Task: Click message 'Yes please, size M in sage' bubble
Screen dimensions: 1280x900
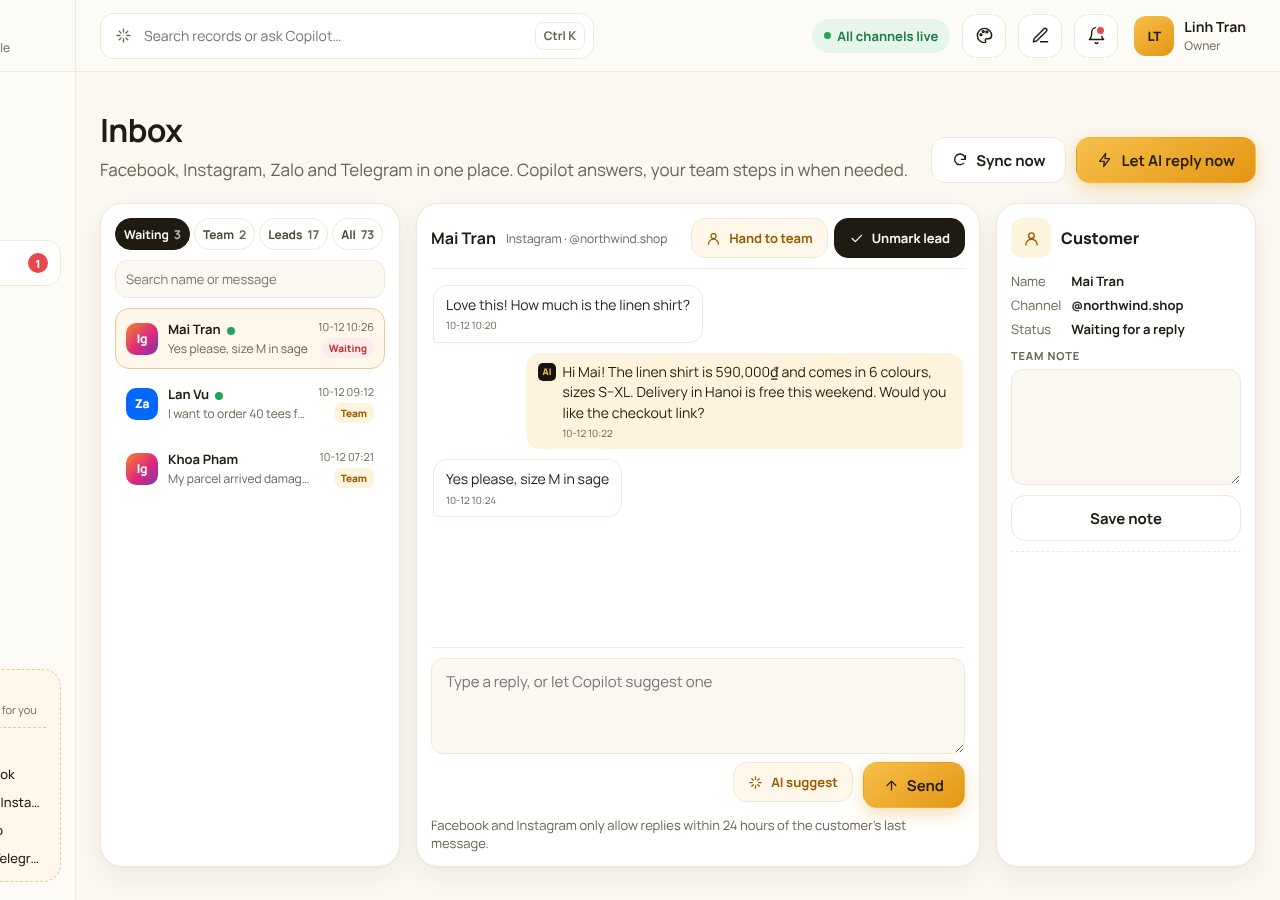Action: [527, 488]
